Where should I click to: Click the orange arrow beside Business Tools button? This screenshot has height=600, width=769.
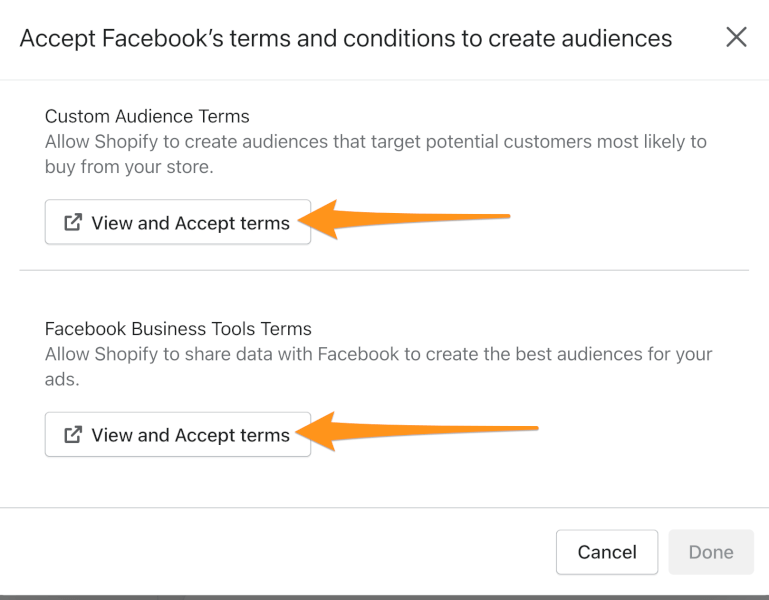[x=417, y=432]
